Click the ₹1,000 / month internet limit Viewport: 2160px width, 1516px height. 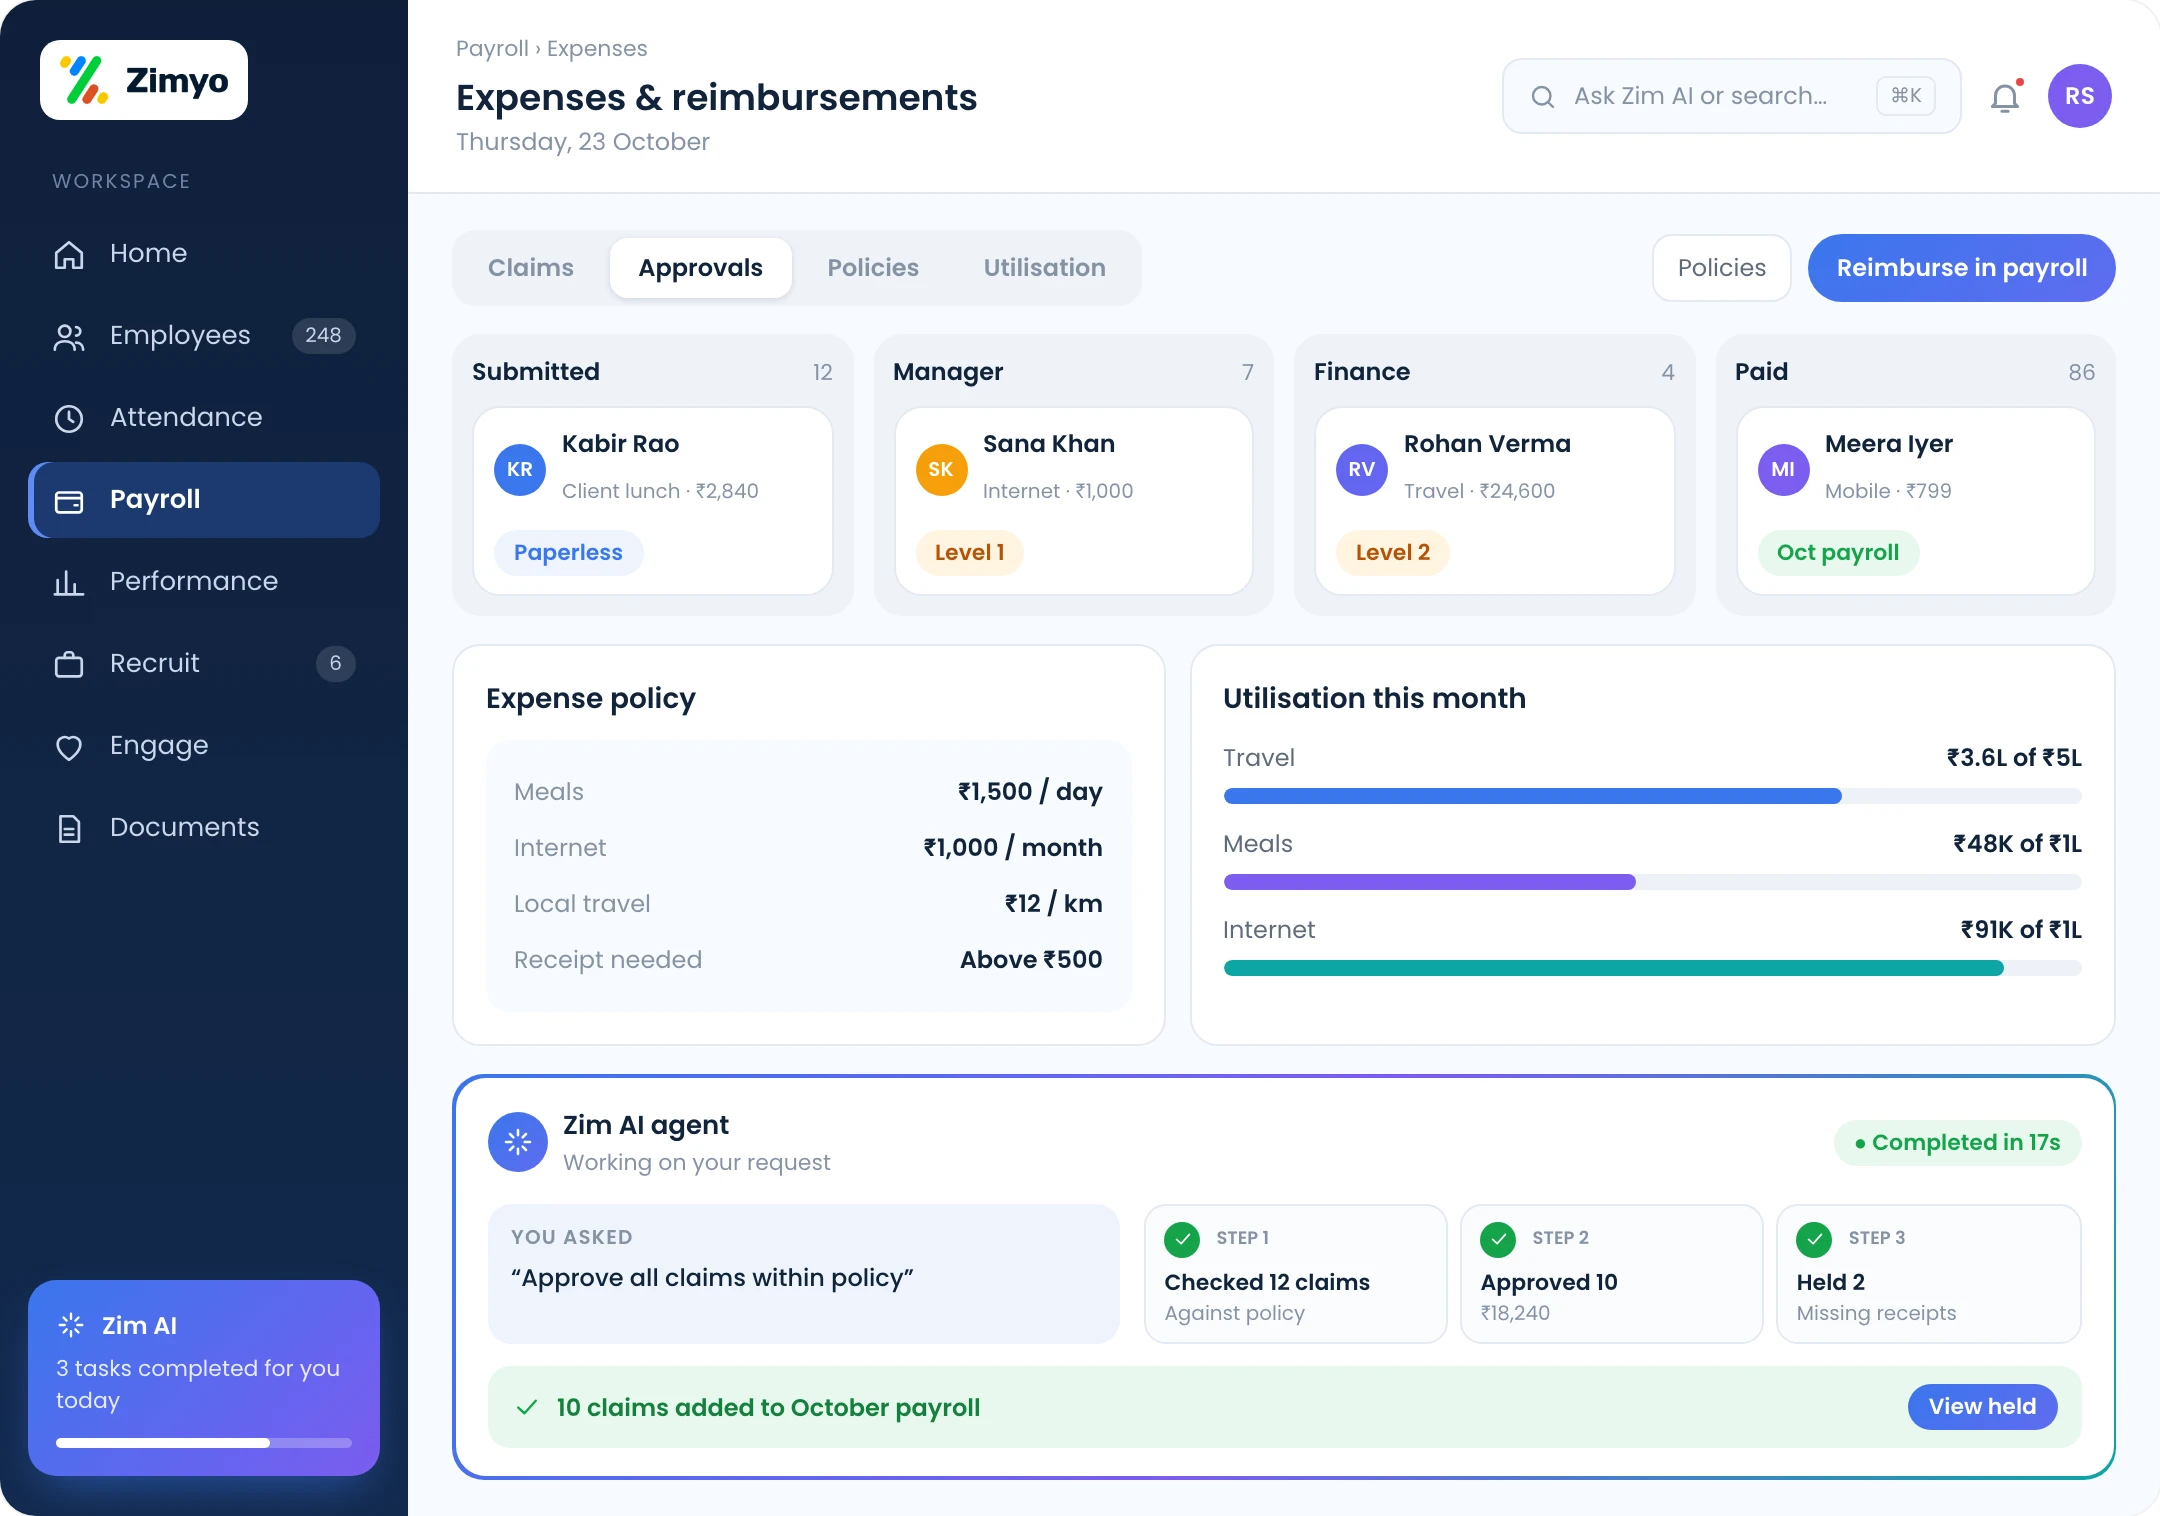(1012, 848)
